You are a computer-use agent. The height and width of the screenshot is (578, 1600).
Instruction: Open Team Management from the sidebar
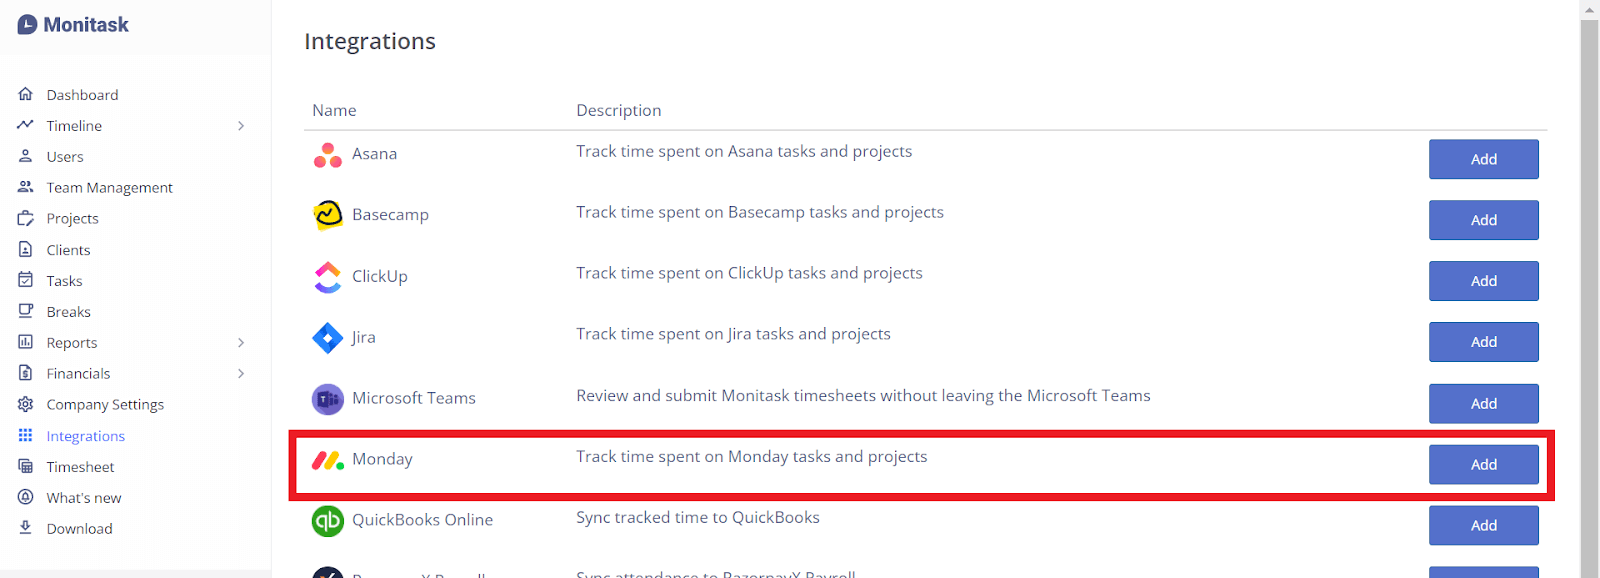tap(108, 187)
